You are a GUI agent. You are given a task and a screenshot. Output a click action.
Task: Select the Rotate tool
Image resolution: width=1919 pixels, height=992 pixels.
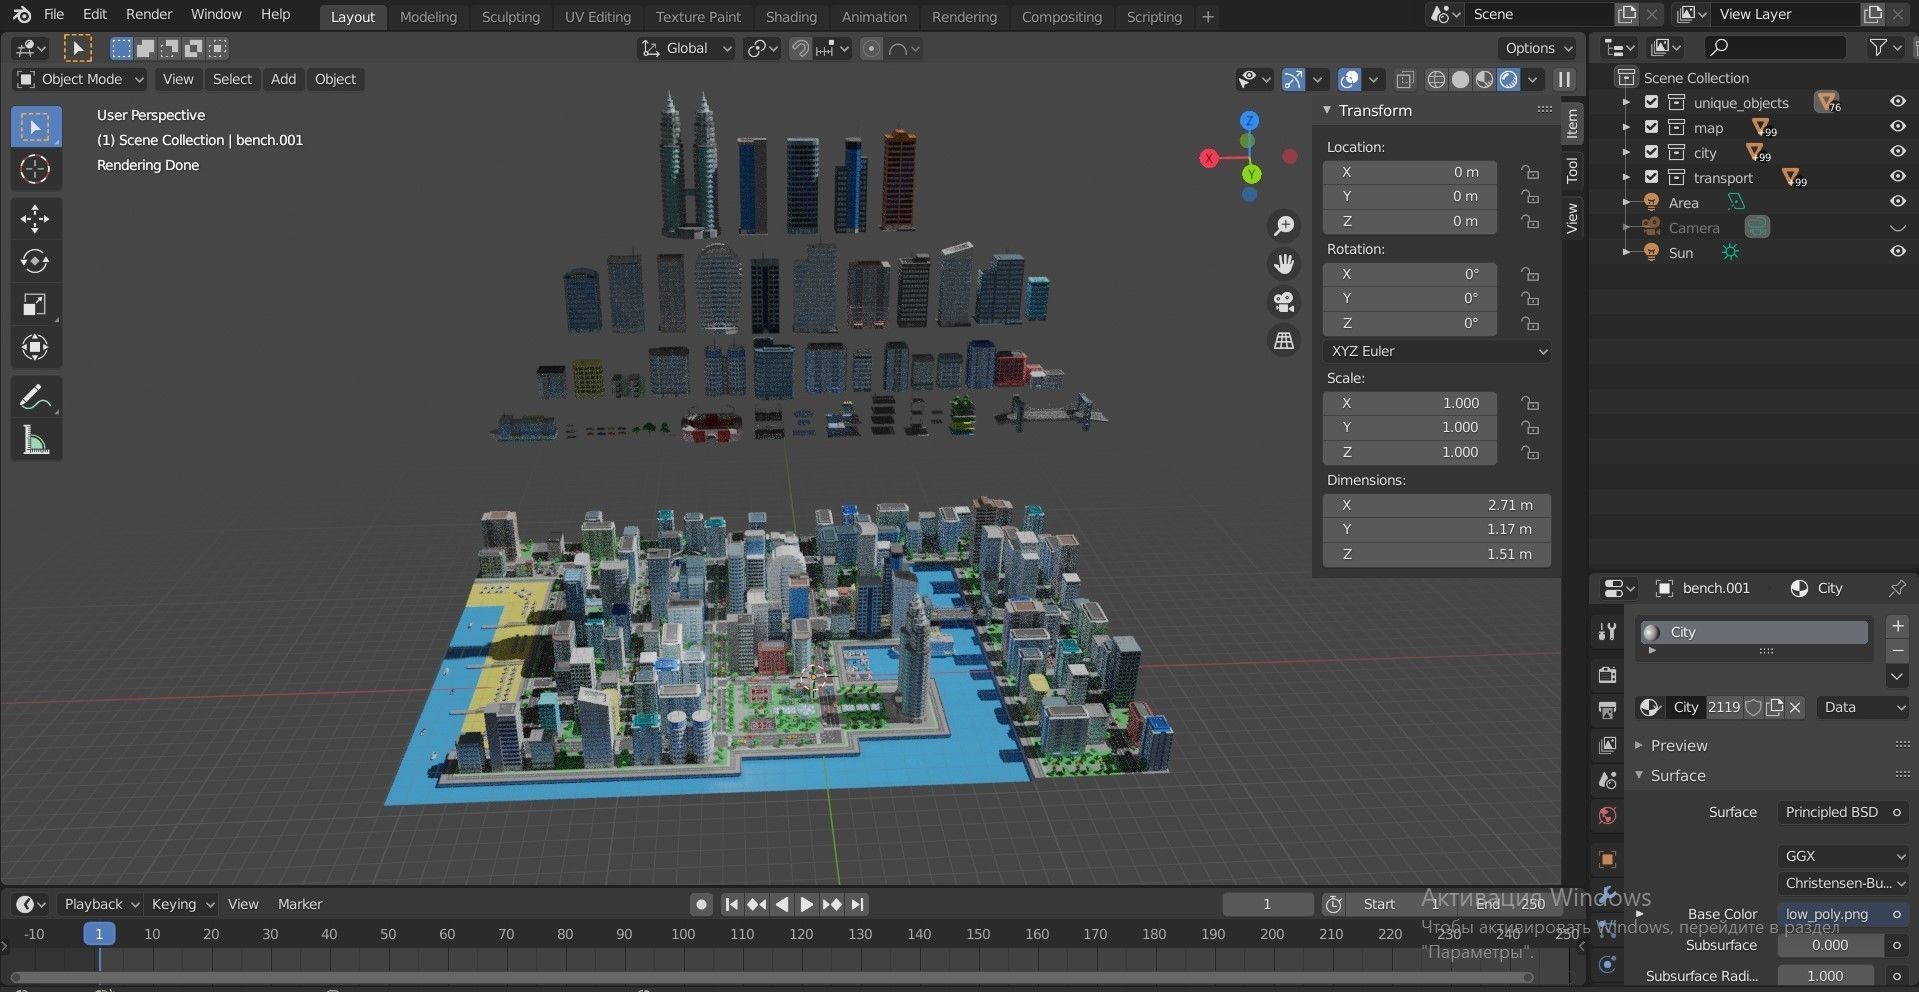tap(35, 261)
